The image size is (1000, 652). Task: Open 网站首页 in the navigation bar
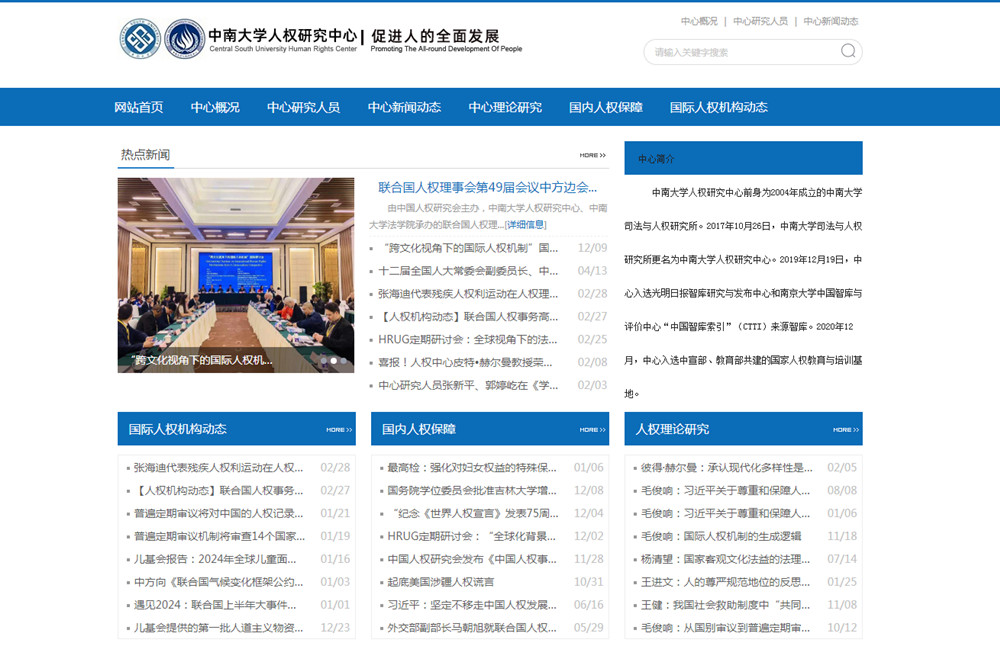point(139,107)
